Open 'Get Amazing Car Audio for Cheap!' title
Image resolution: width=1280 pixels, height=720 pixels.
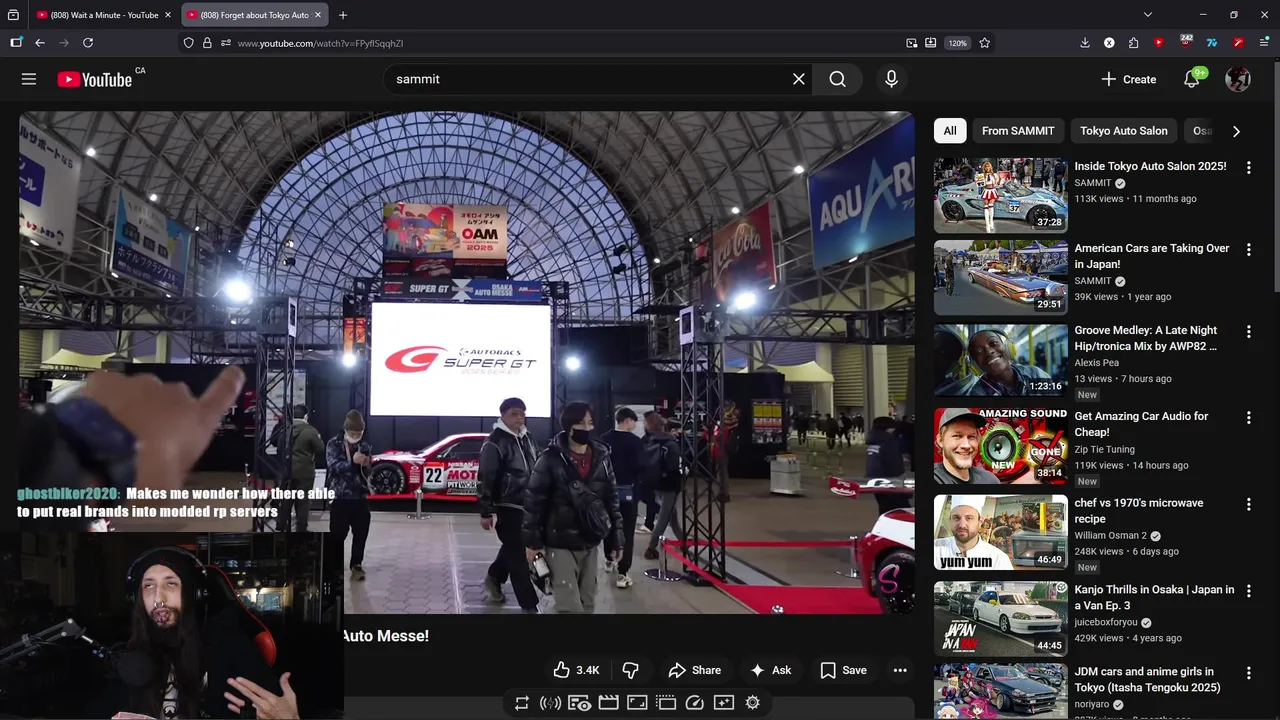pos(1141,424)
